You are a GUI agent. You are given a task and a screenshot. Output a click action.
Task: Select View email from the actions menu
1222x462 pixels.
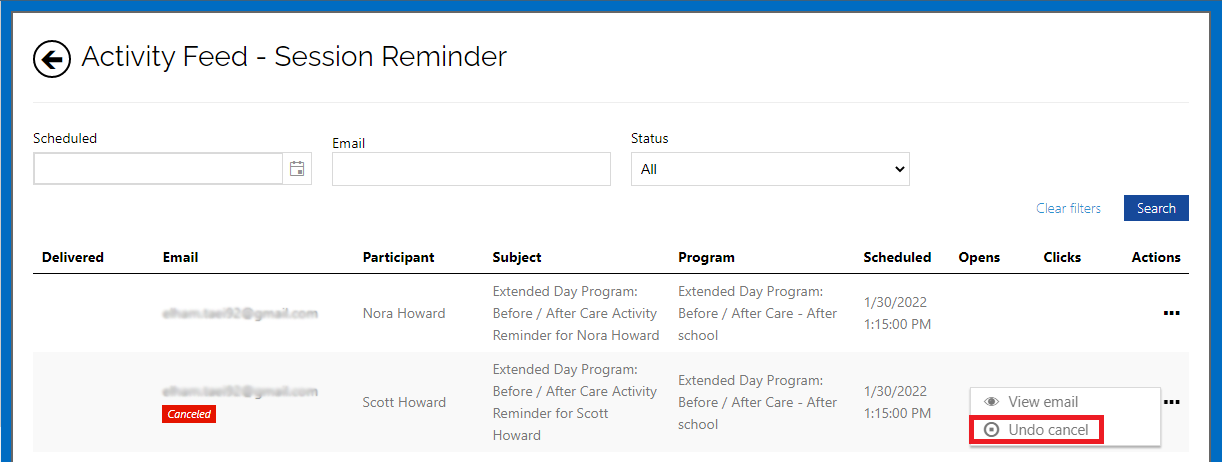coord(1043,402)
